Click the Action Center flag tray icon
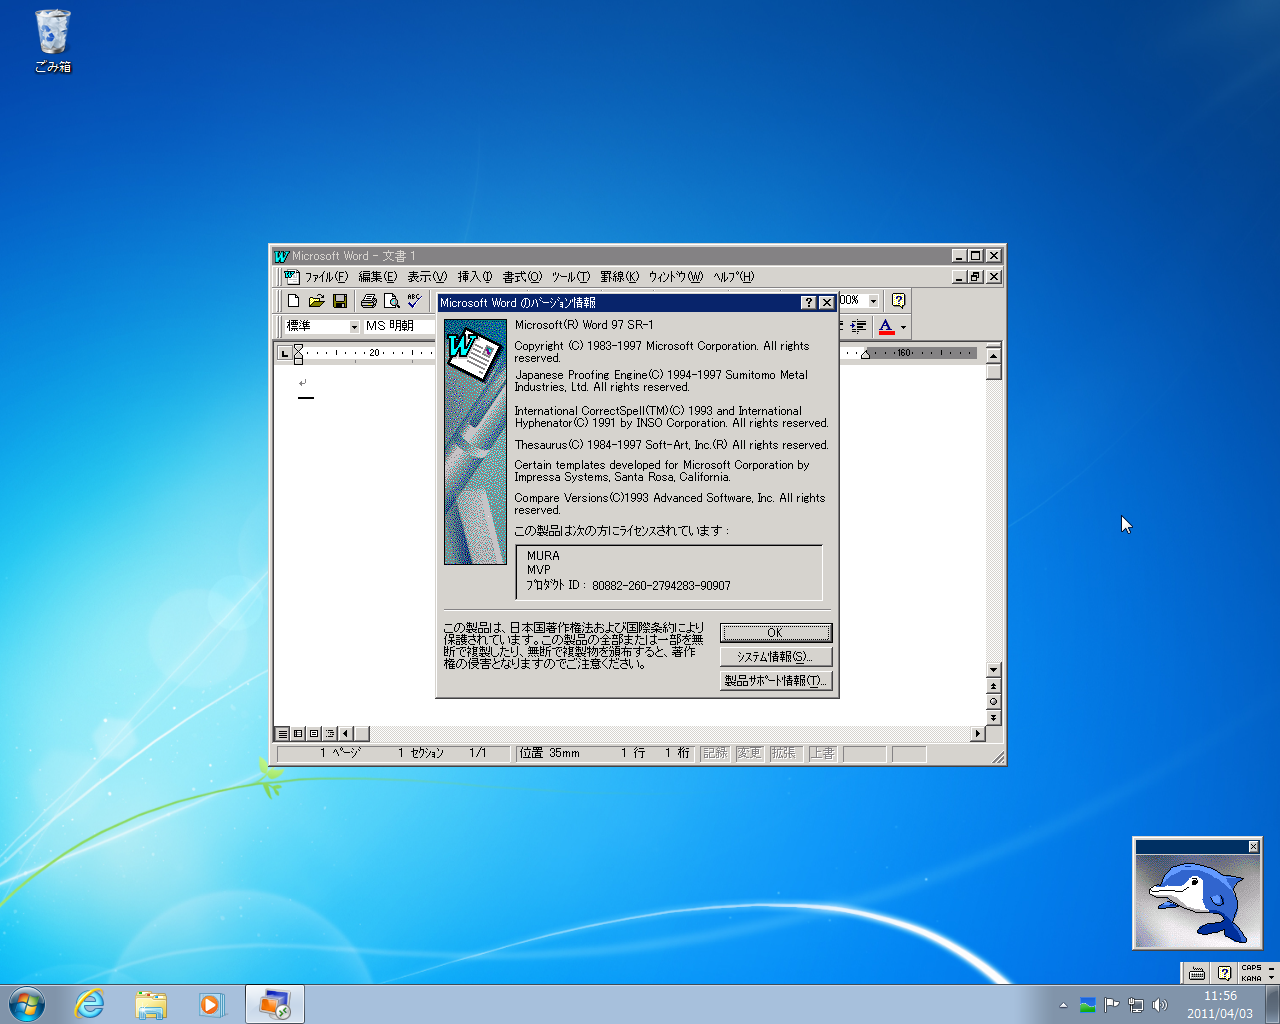This screenshot has height=1024, width=1280. pos(1111,1005)
